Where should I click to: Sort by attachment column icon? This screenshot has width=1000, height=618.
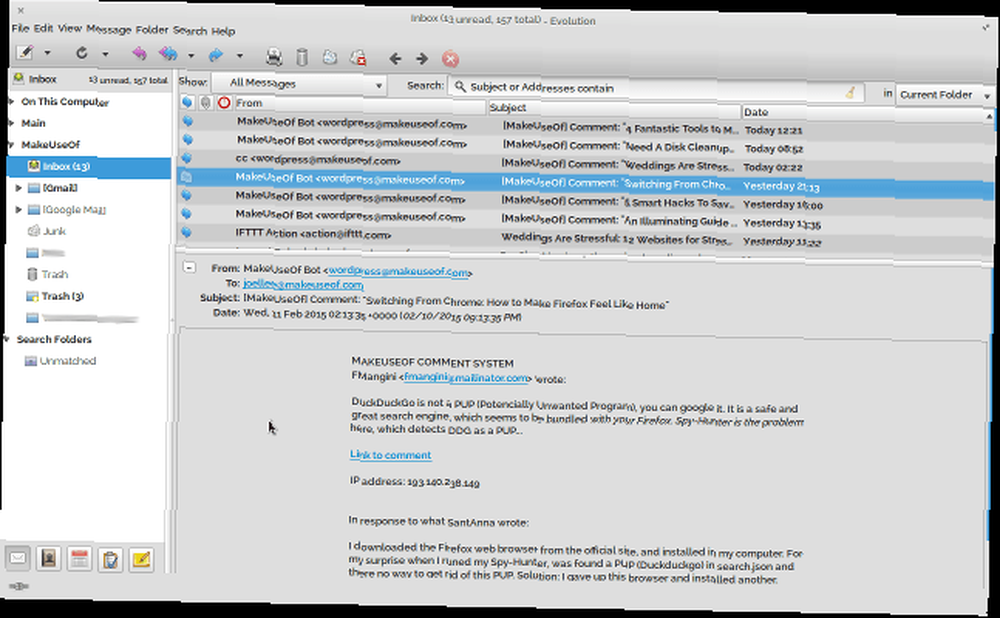(205, 102)
